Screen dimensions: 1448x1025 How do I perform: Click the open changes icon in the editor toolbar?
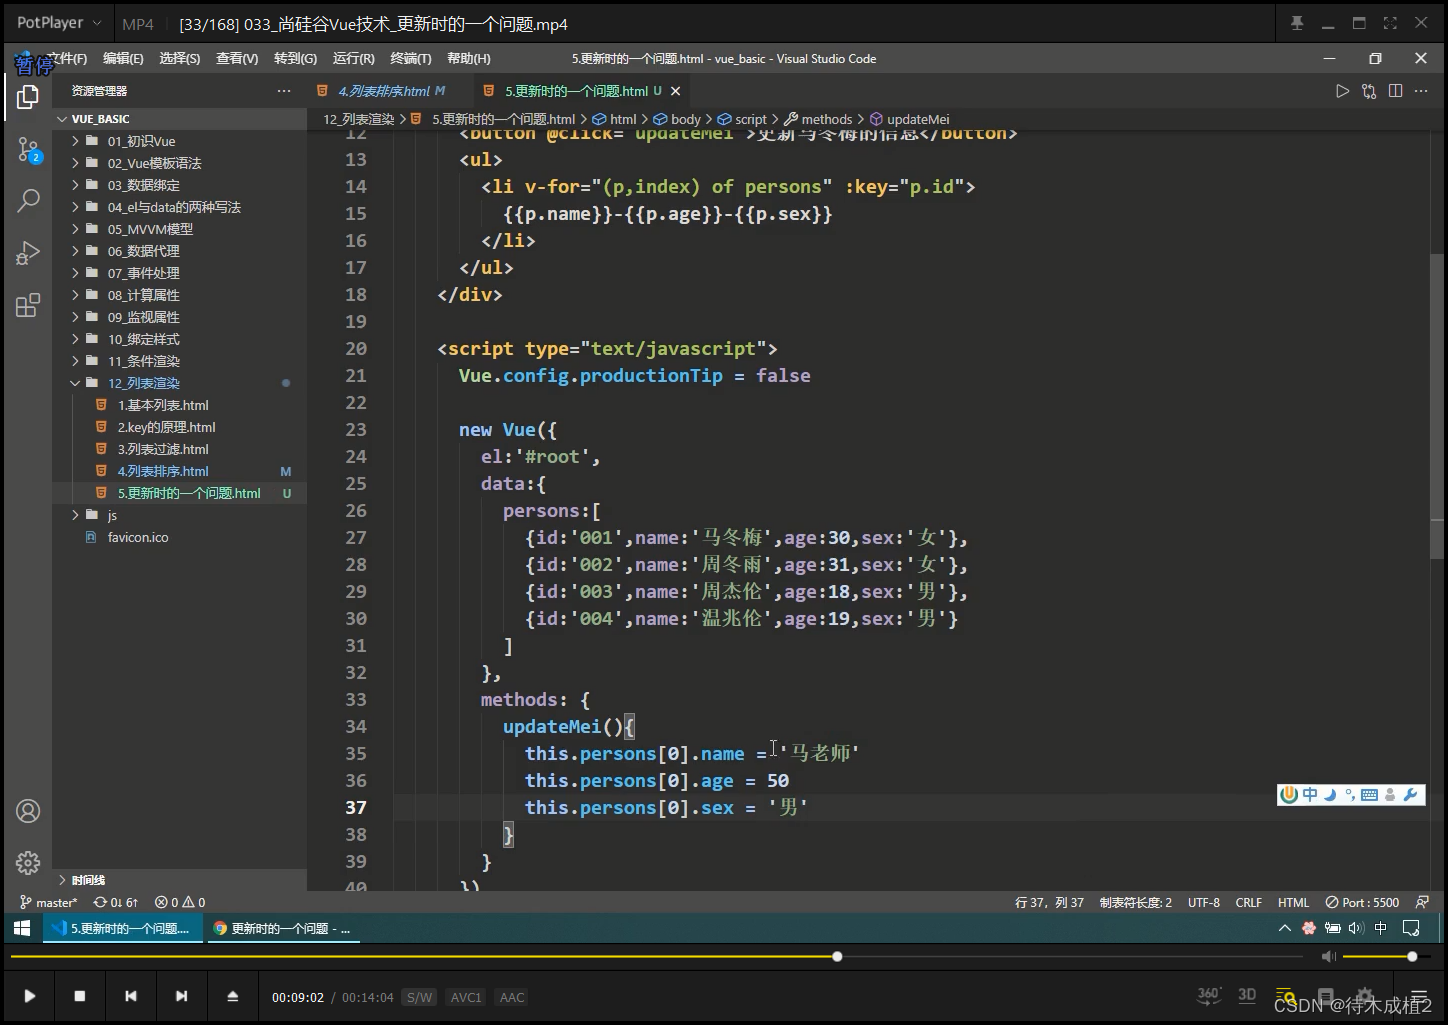(x=1369, y=91)
